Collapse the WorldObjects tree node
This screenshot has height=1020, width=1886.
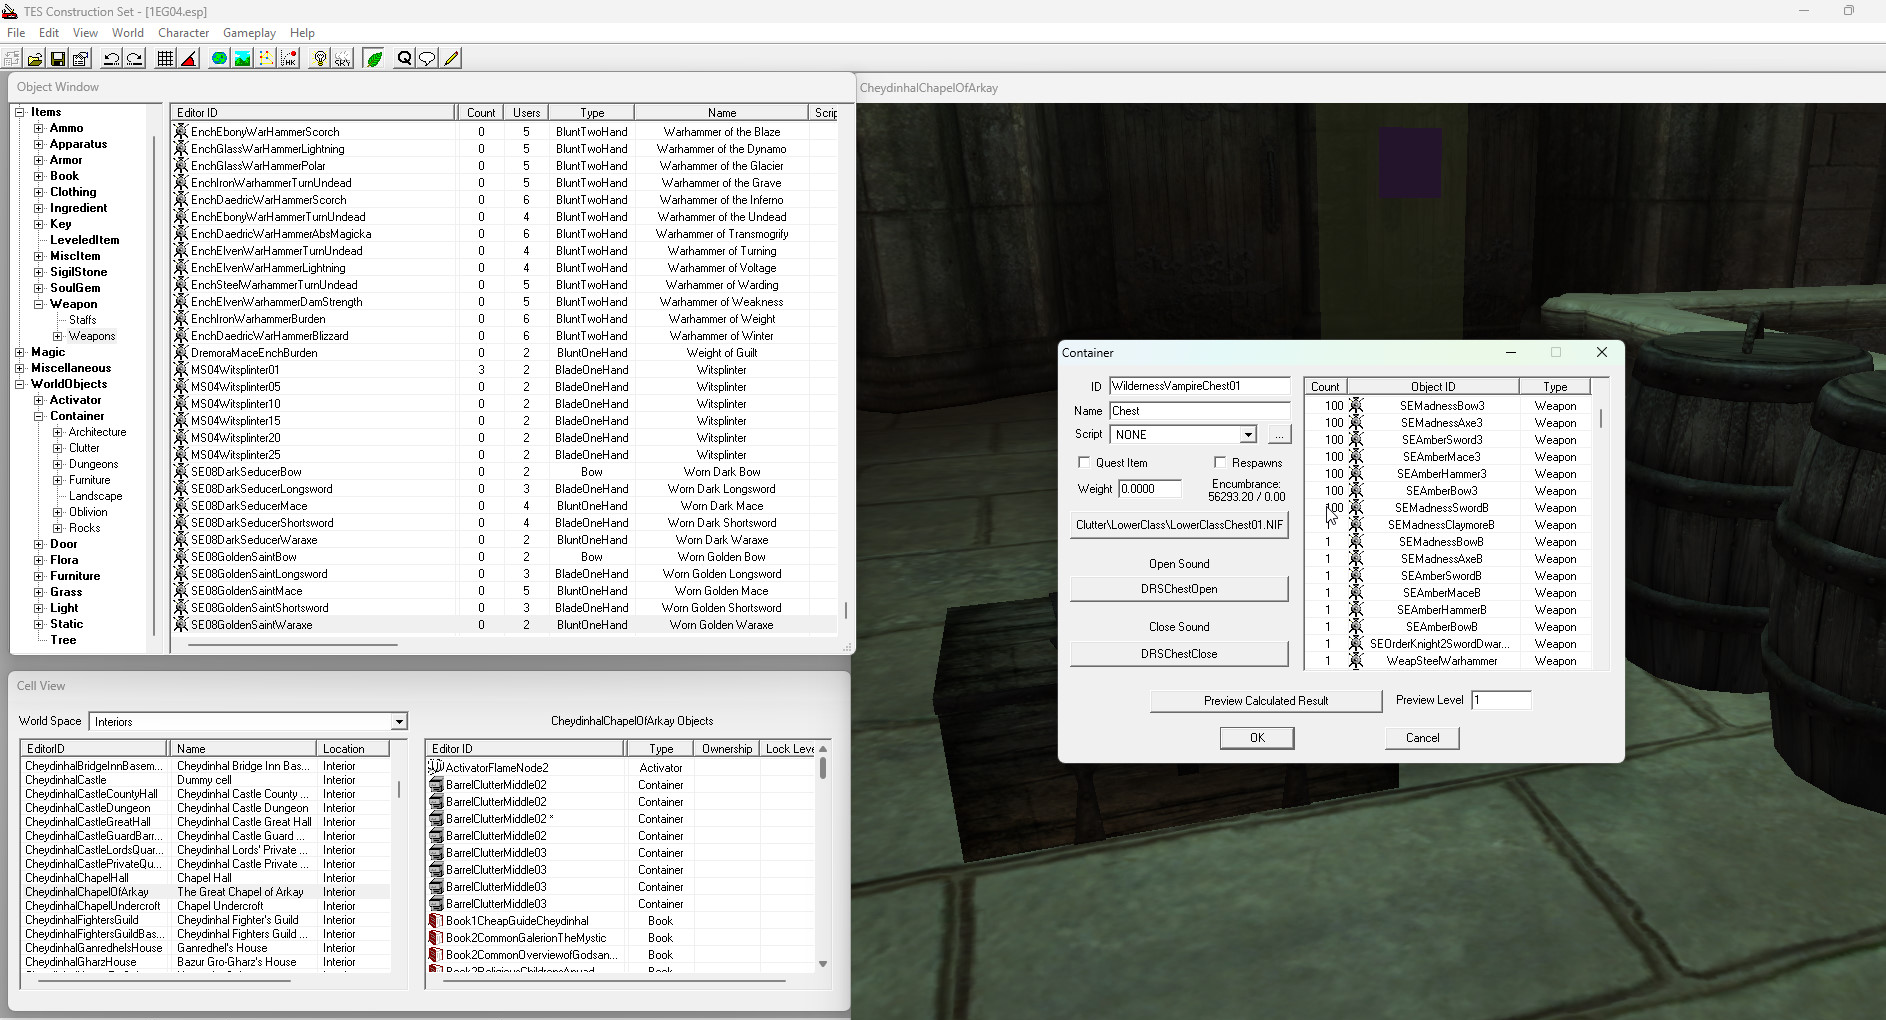(20, 384)
